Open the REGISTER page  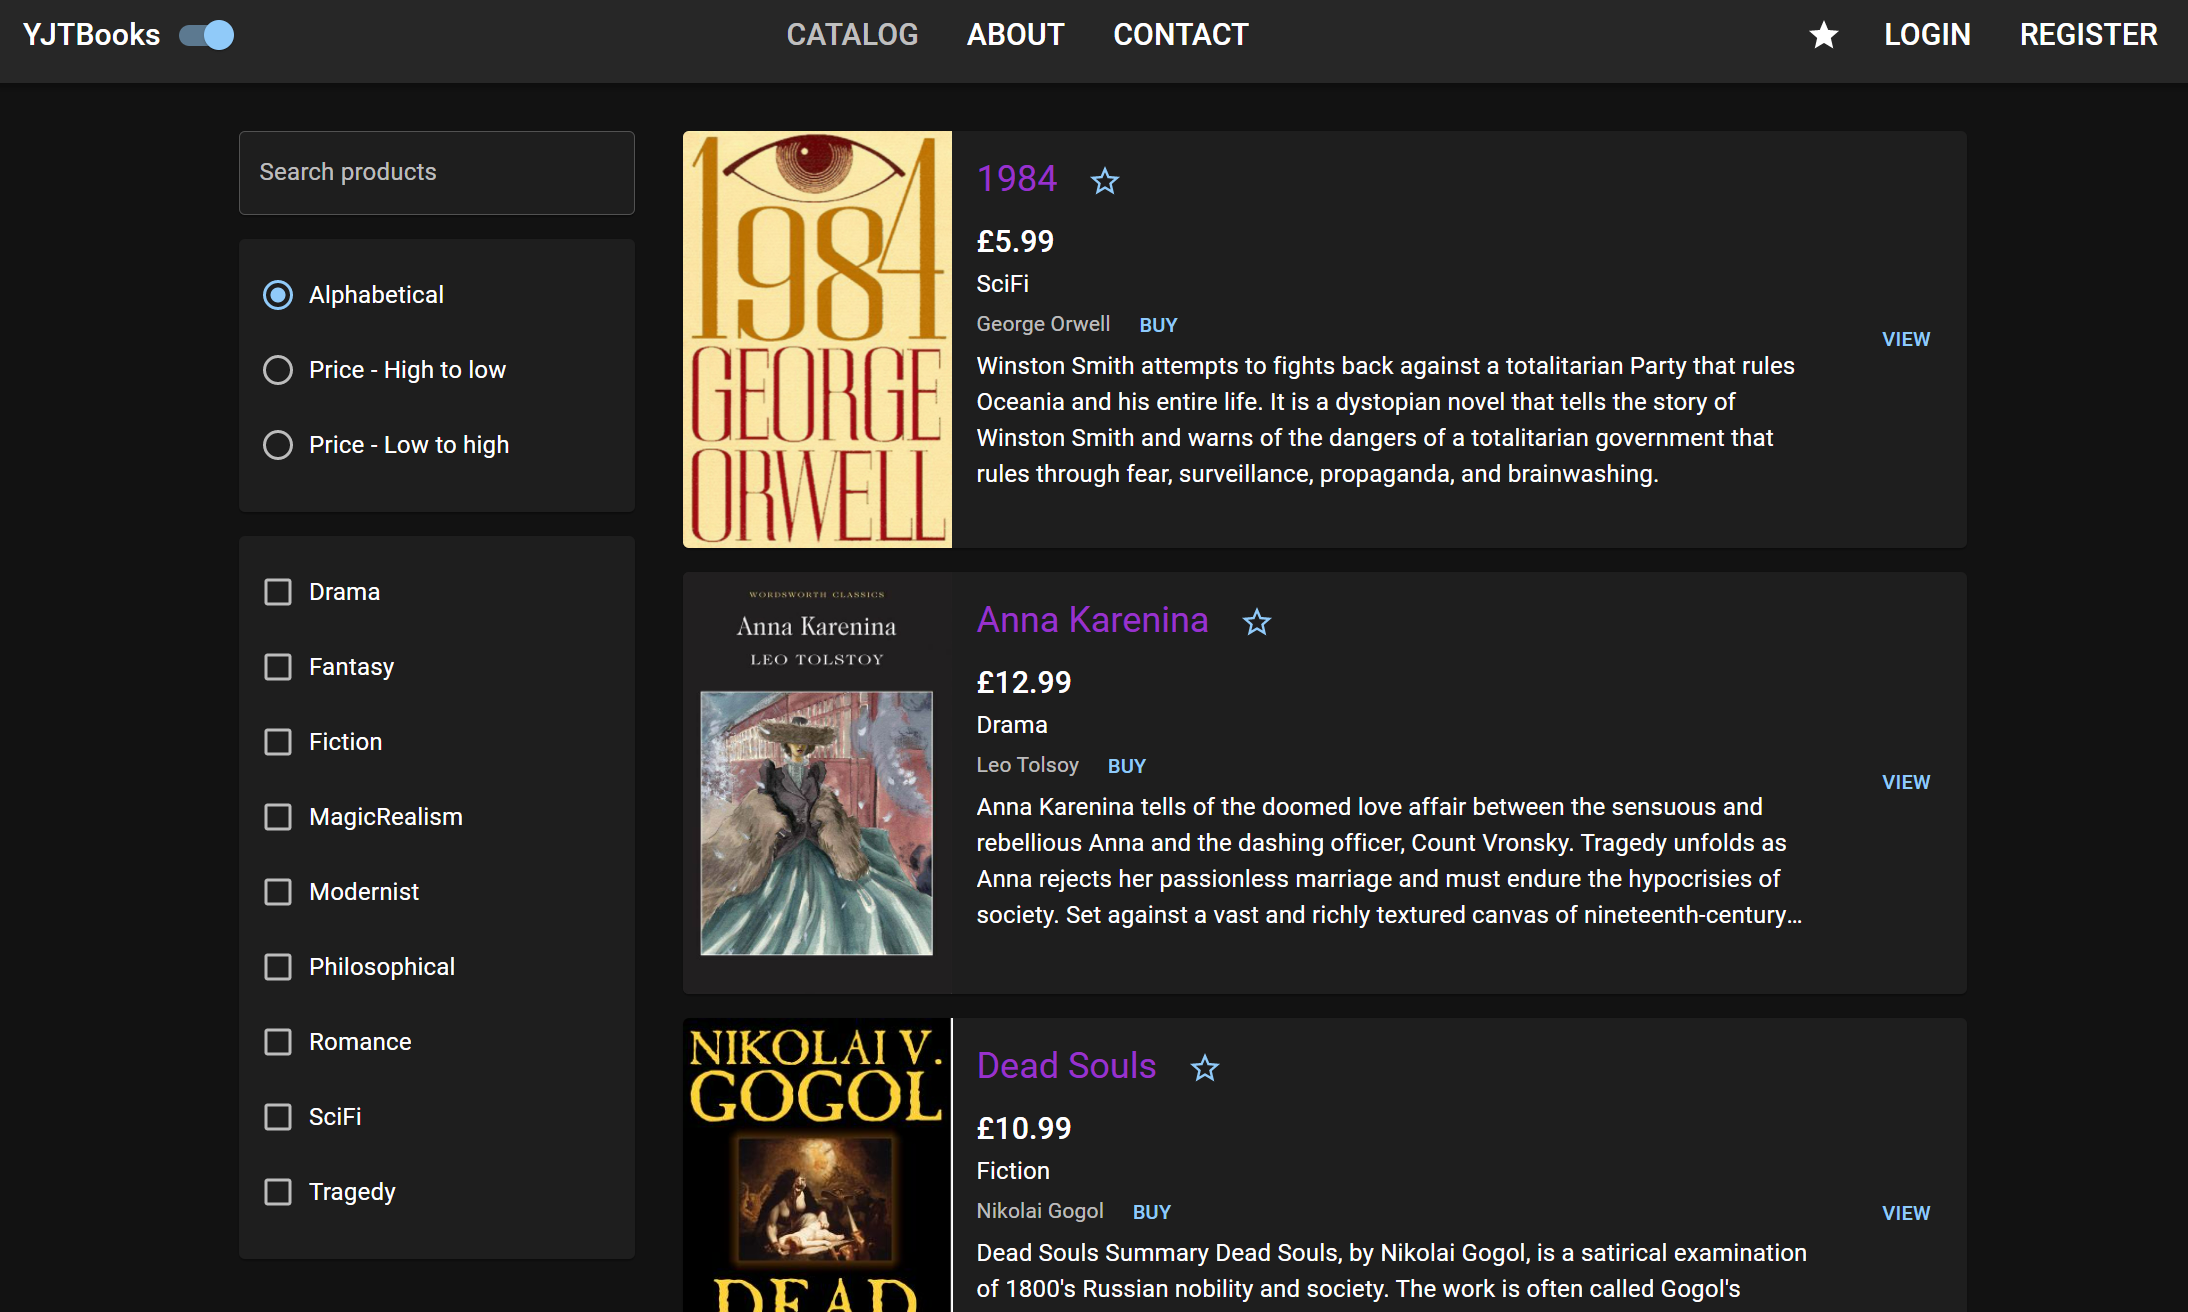pos(2088,35)
